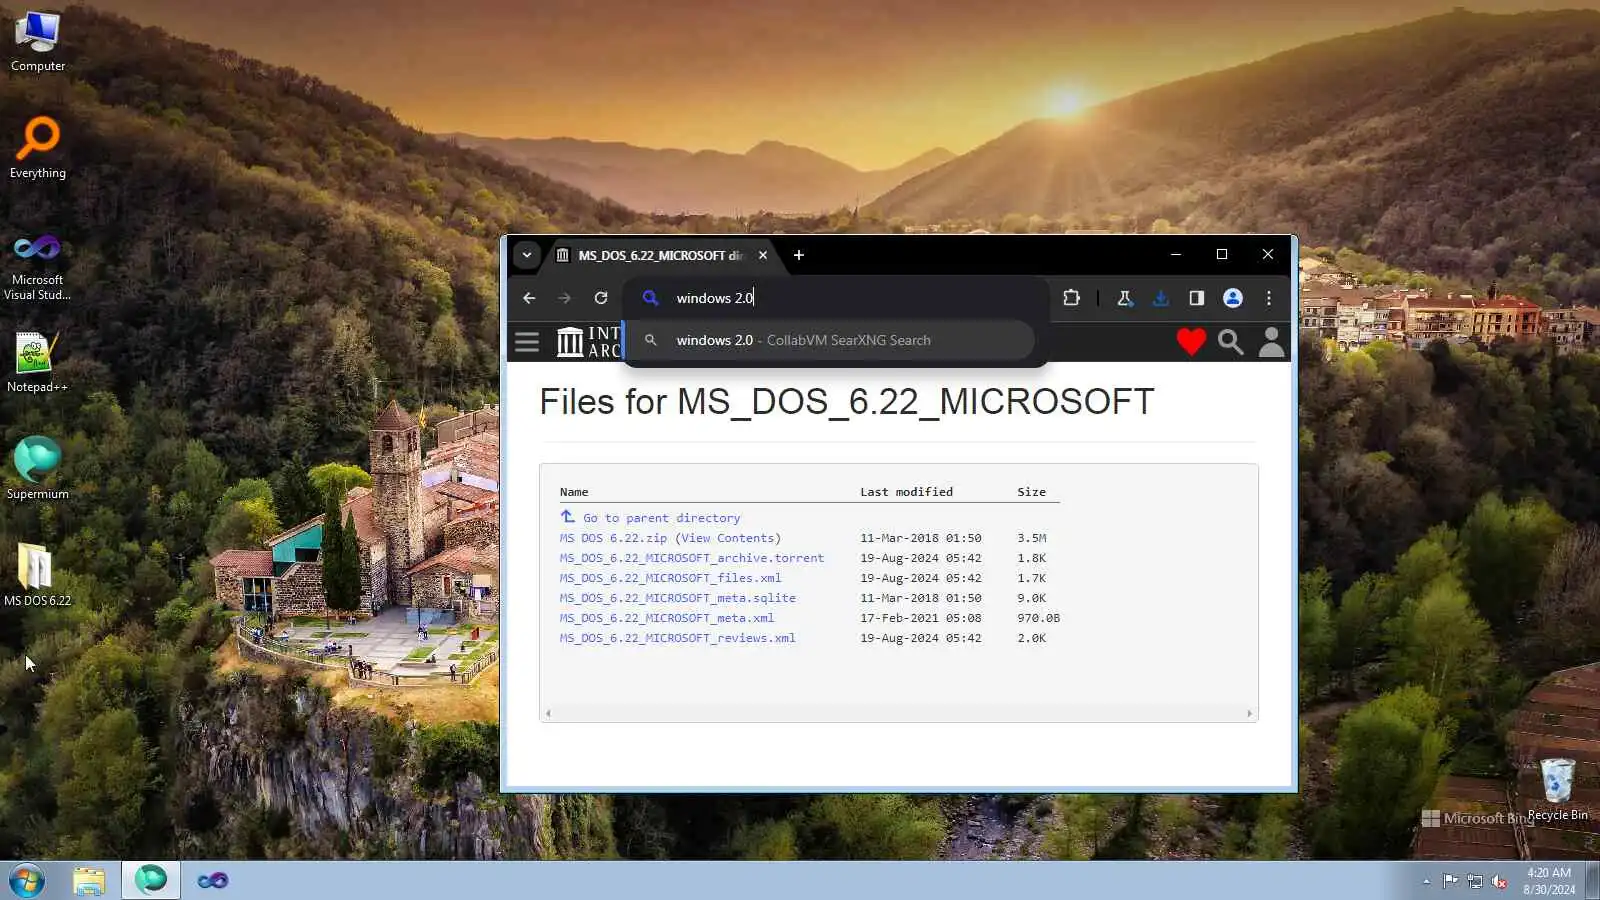Open the Internet Archive hamburger menu
Image resolution: width=1600 pixels, height=900 pixels.
(527, 342)
